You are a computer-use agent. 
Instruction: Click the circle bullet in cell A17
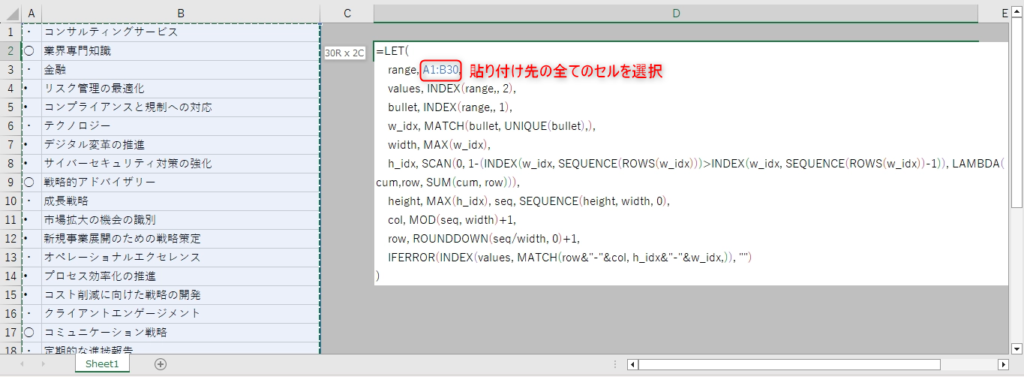(x=28, y=333)
